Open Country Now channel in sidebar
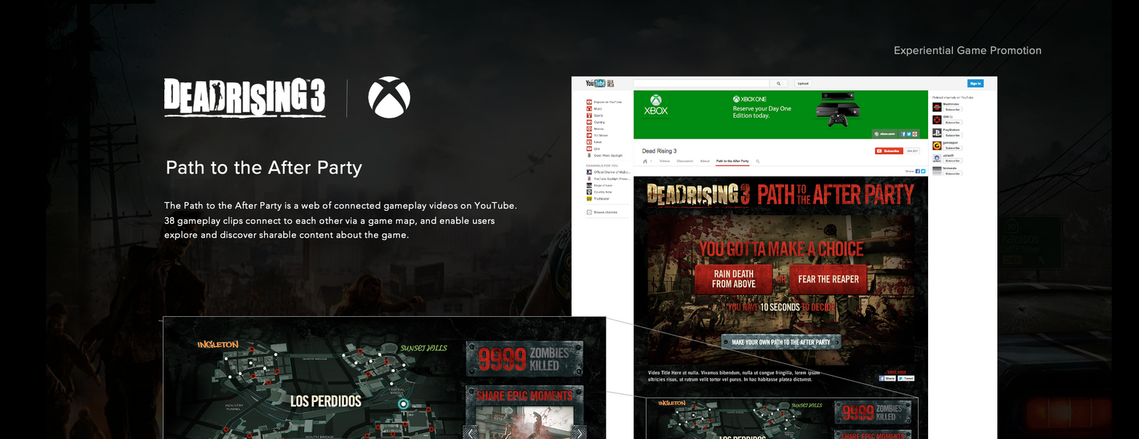 [599, 192]
